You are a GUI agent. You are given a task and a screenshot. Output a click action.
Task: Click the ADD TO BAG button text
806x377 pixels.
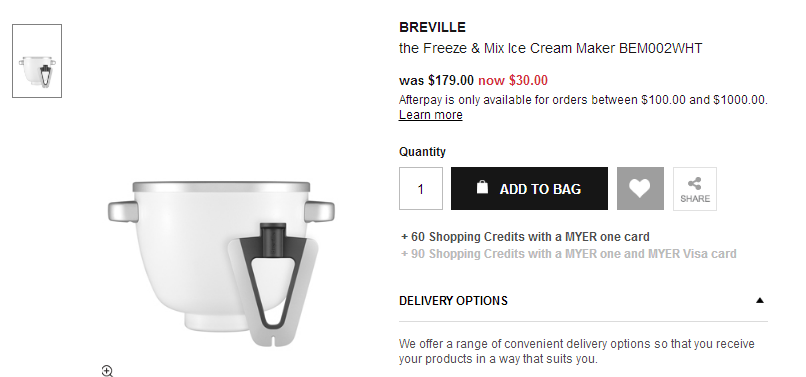(540, 189)
